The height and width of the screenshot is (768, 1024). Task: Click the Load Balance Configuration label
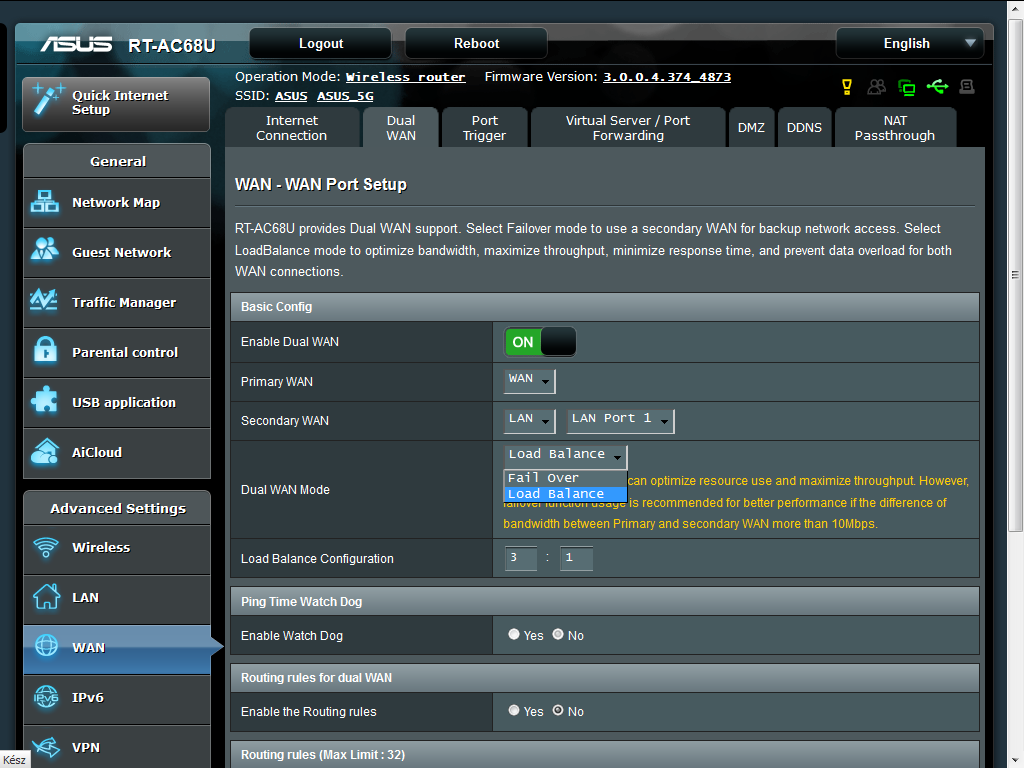click(x=317, y=558)
